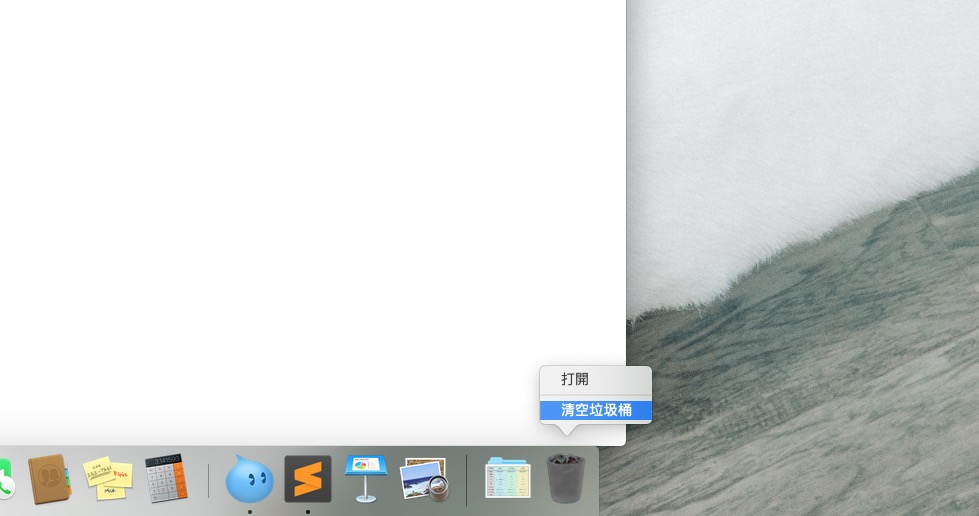979x516 pixels.
Task: Open the blue Aliwangwang chat app
Action: (250, 479)
